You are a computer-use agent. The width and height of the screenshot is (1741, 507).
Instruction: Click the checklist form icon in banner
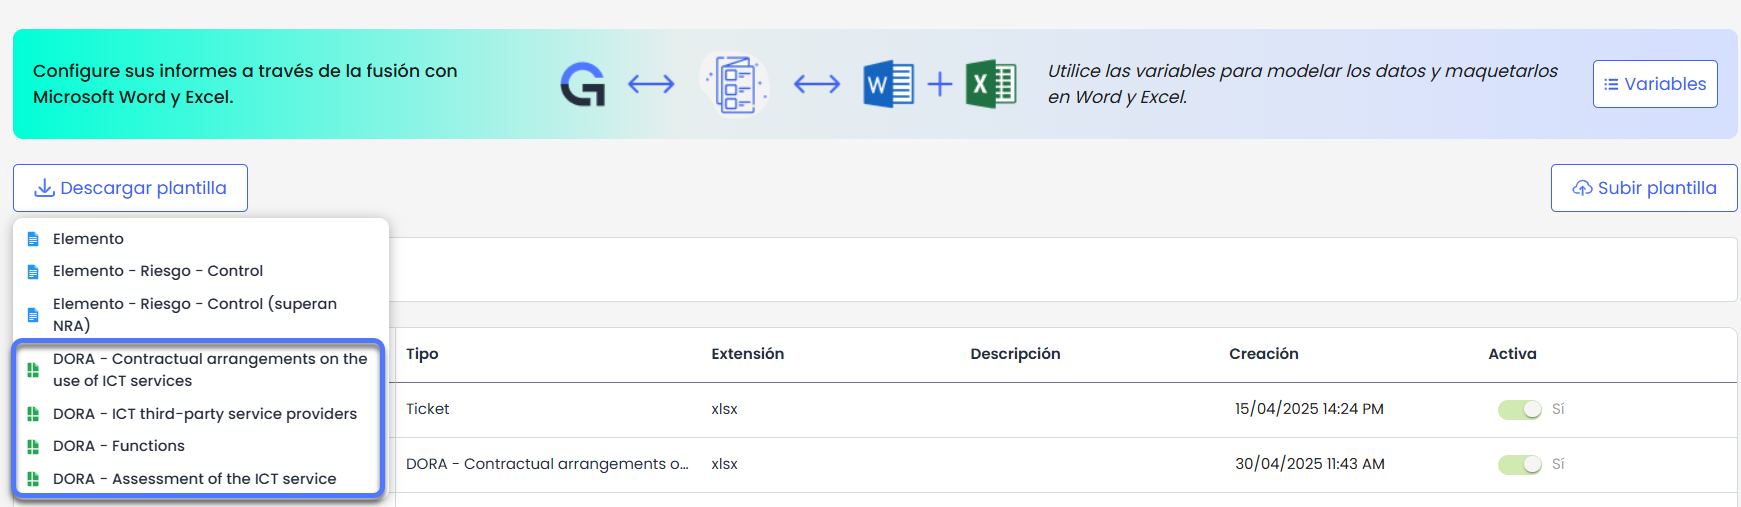point(735,84)
